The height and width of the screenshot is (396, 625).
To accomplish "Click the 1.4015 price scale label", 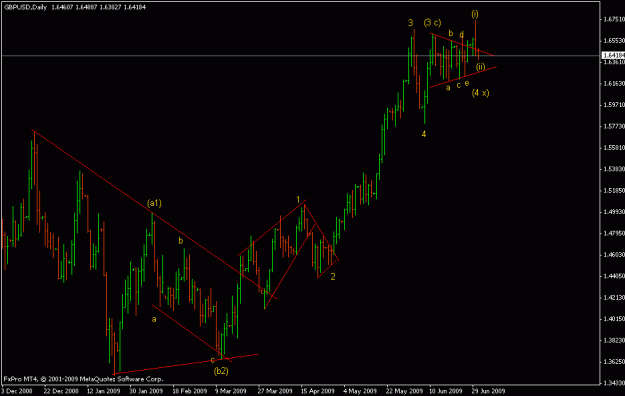I will tap(614, 319).
